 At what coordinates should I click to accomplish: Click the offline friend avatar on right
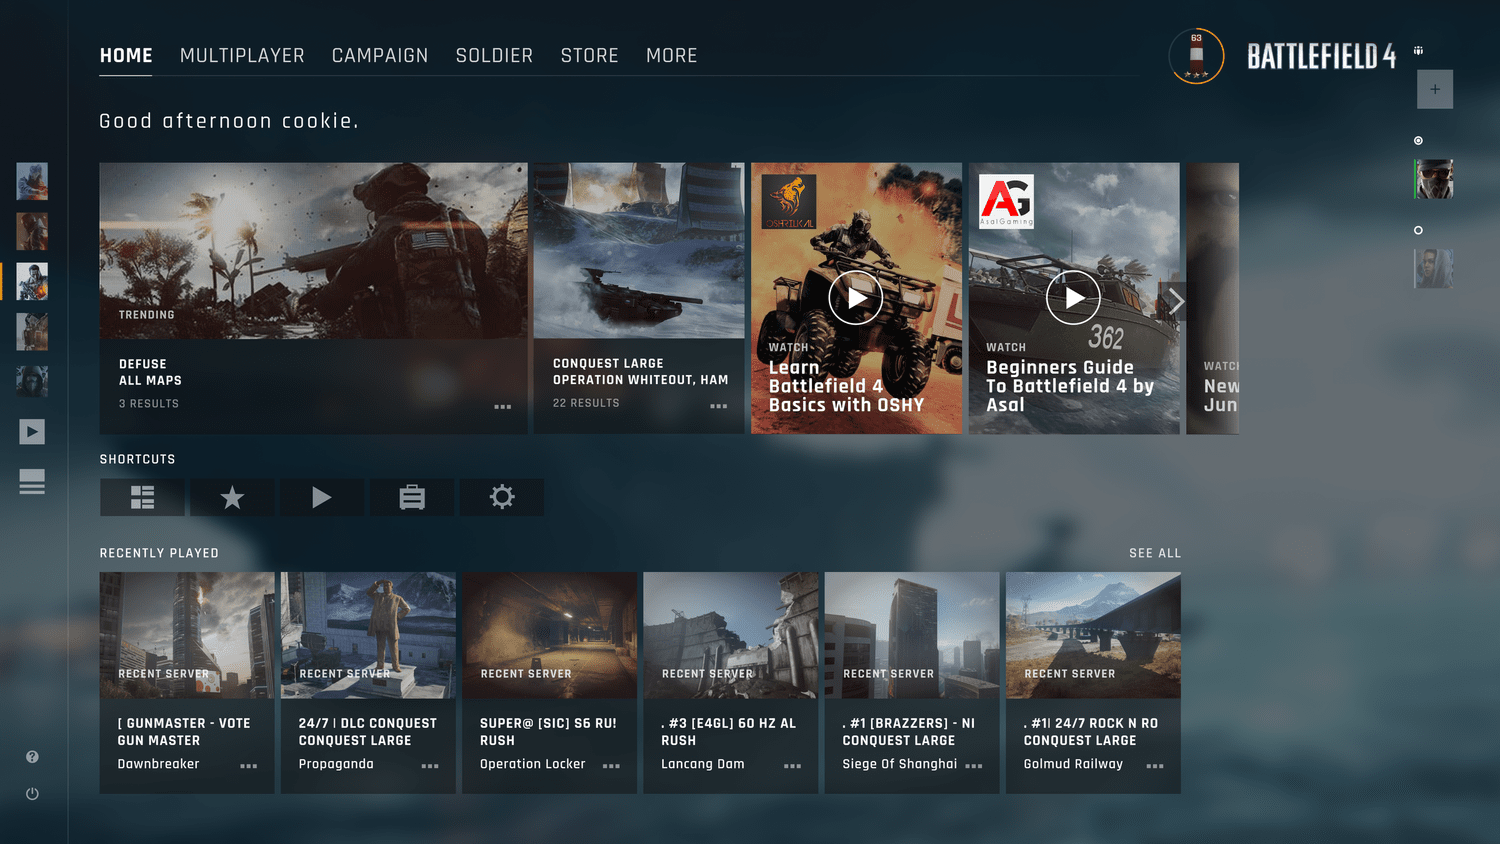(1434, 269)
